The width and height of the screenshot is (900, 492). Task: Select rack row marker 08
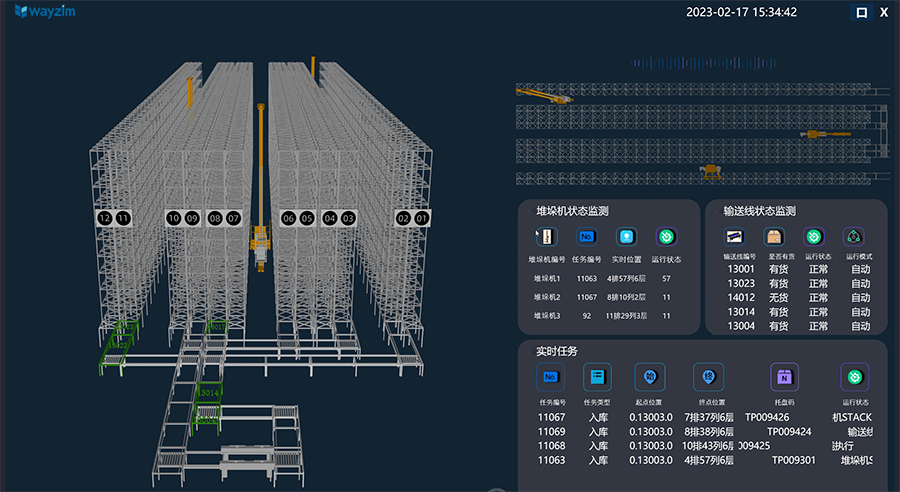click(x=215, y=218)
